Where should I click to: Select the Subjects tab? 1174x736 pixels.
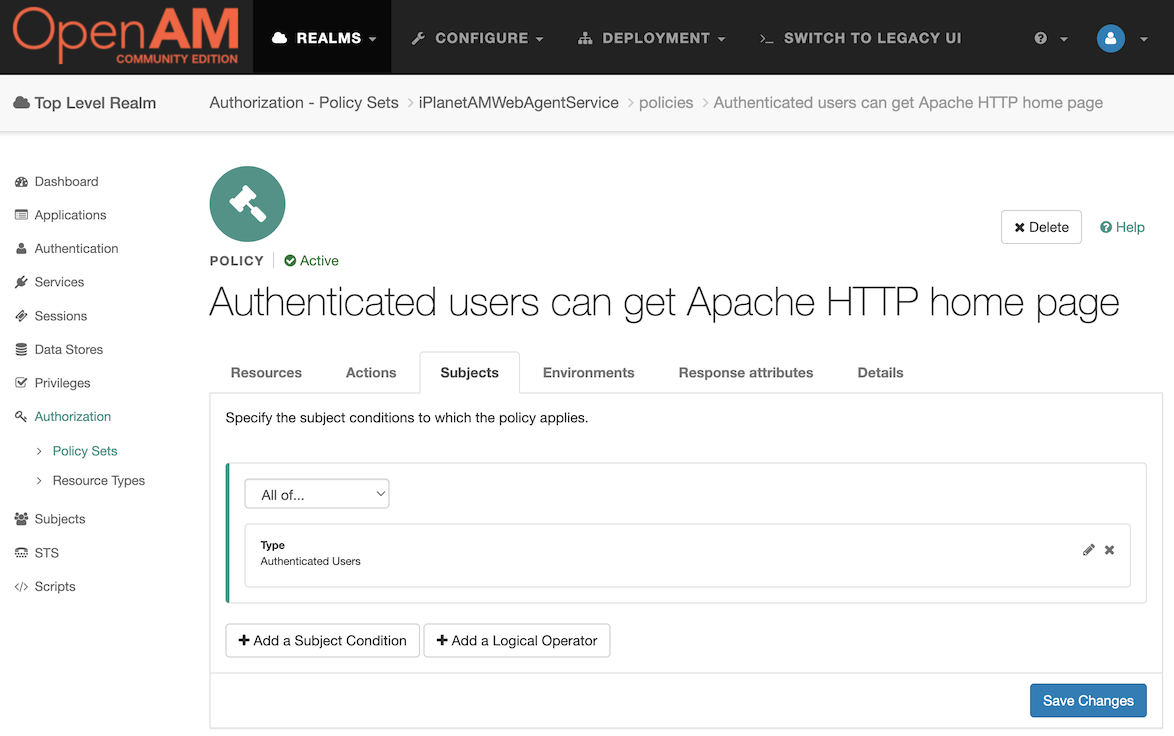[469, 373]
